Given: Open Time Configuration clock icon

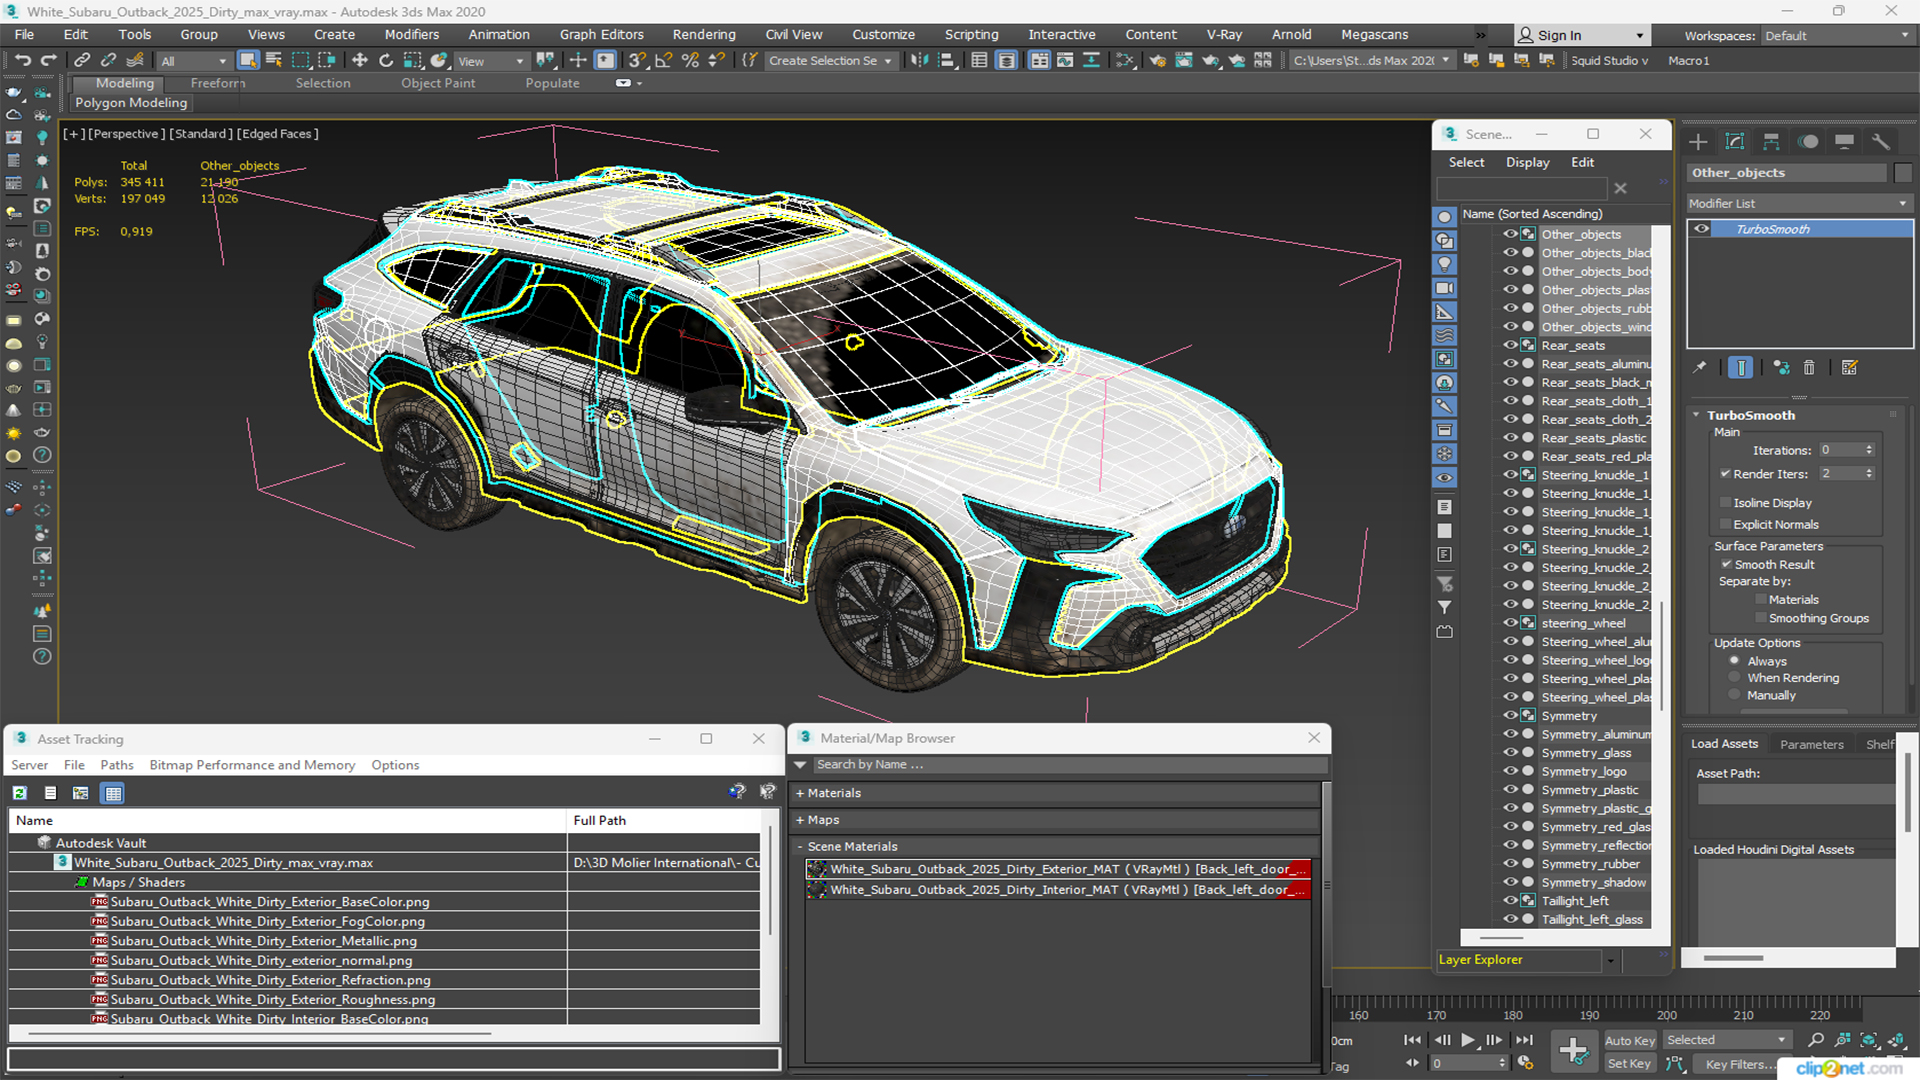Looking at the screenshot, I should coord(1525,1063).
